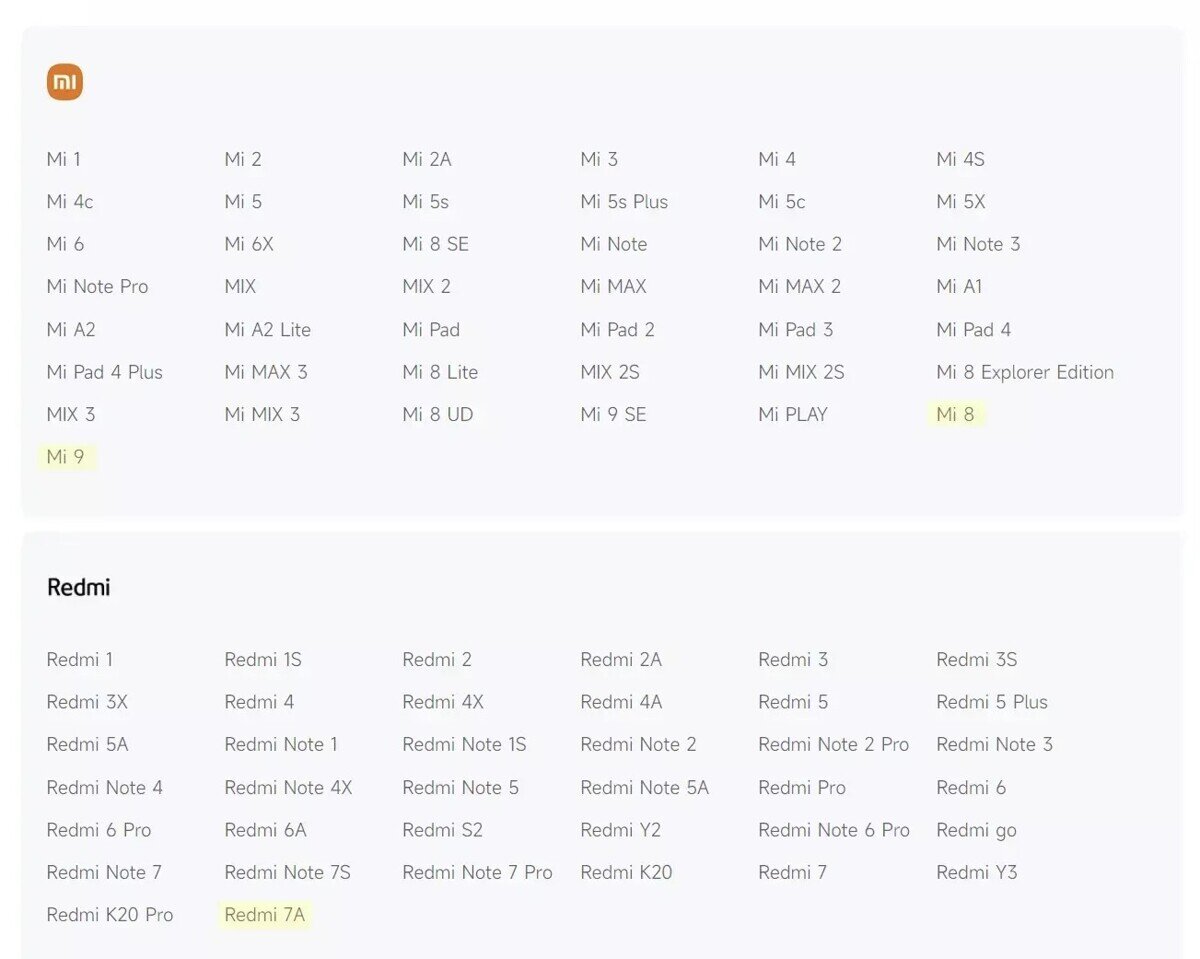Select Mi Pad 3
The width and height of the screenshot is (1200, 959).
tap(796, 330)
